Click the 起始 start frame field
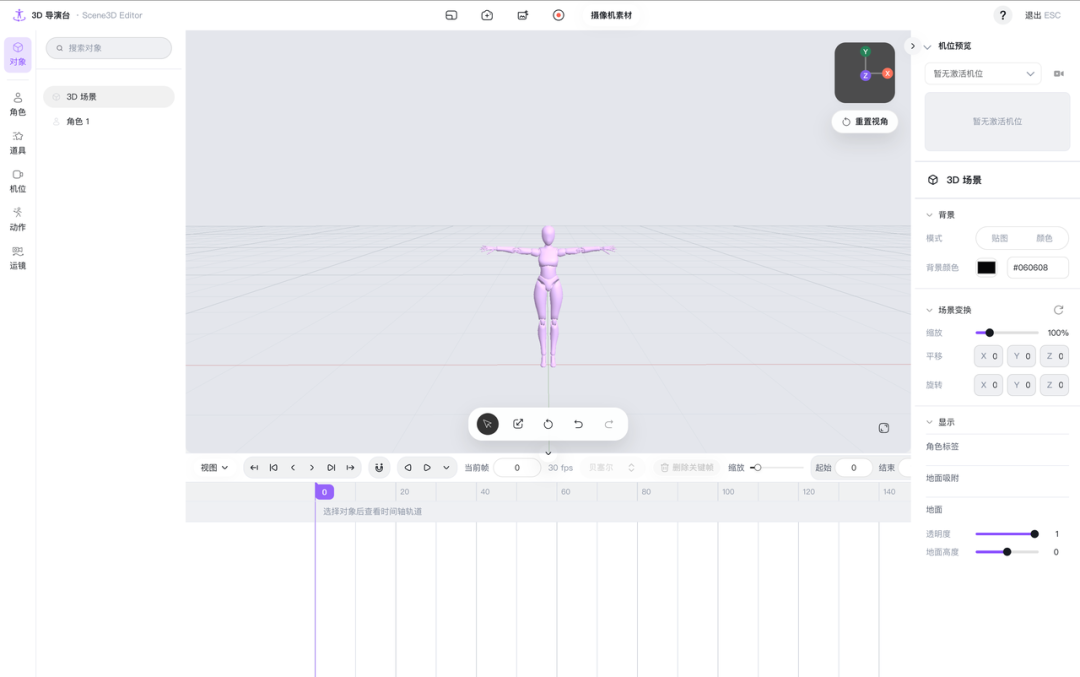 click(854, 468)
